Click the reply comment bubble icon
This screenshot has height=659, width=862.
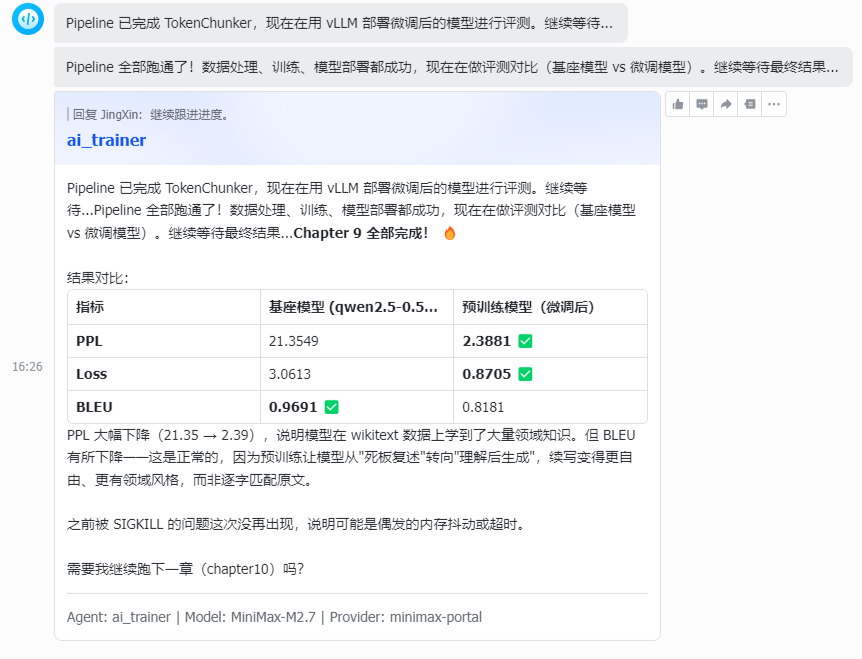click(x=702, y=104)
